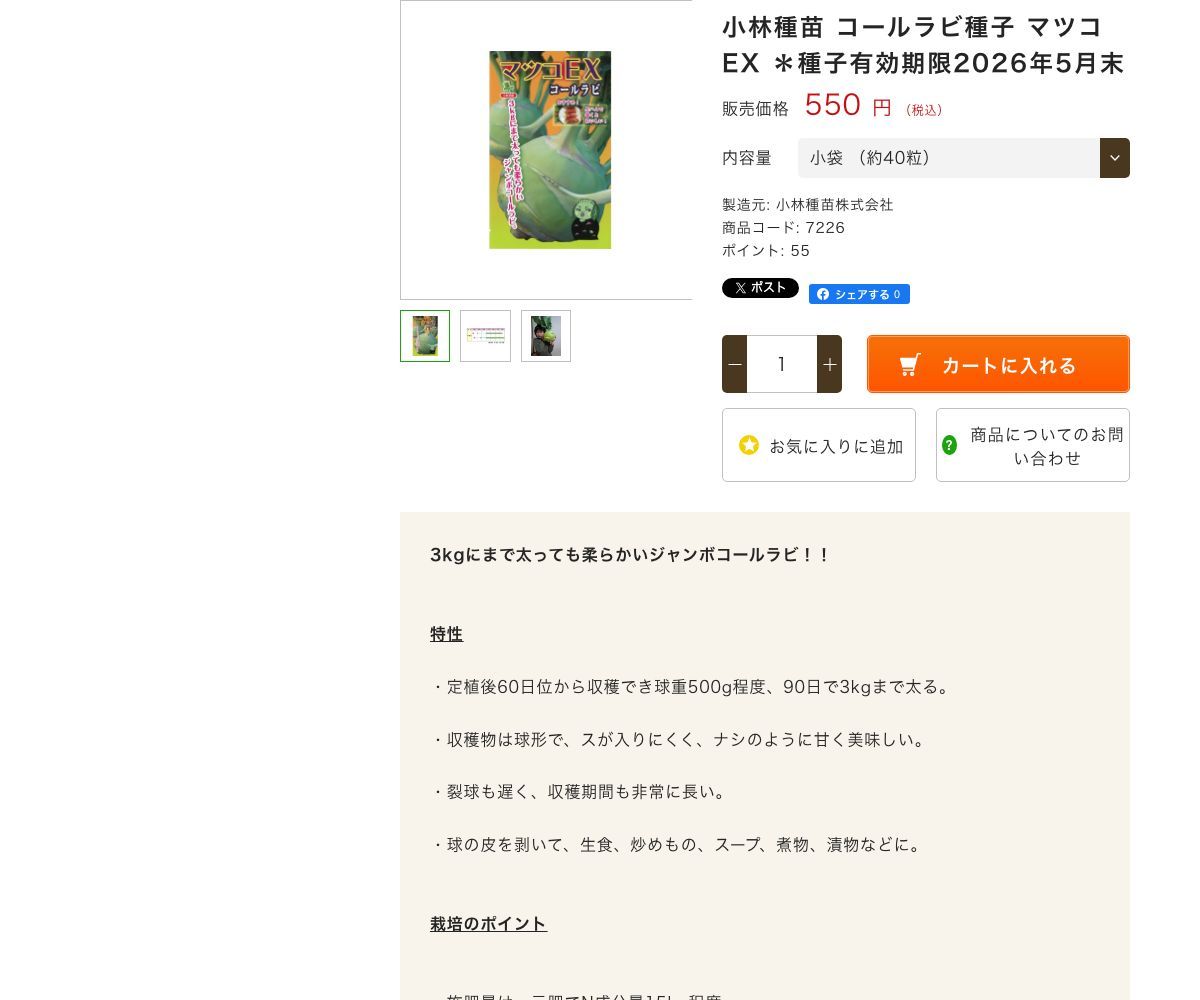Viewport: 1200px width, 1000px height.
Task: Add item with カートに入れる button
Action: (x=998, y=364)
